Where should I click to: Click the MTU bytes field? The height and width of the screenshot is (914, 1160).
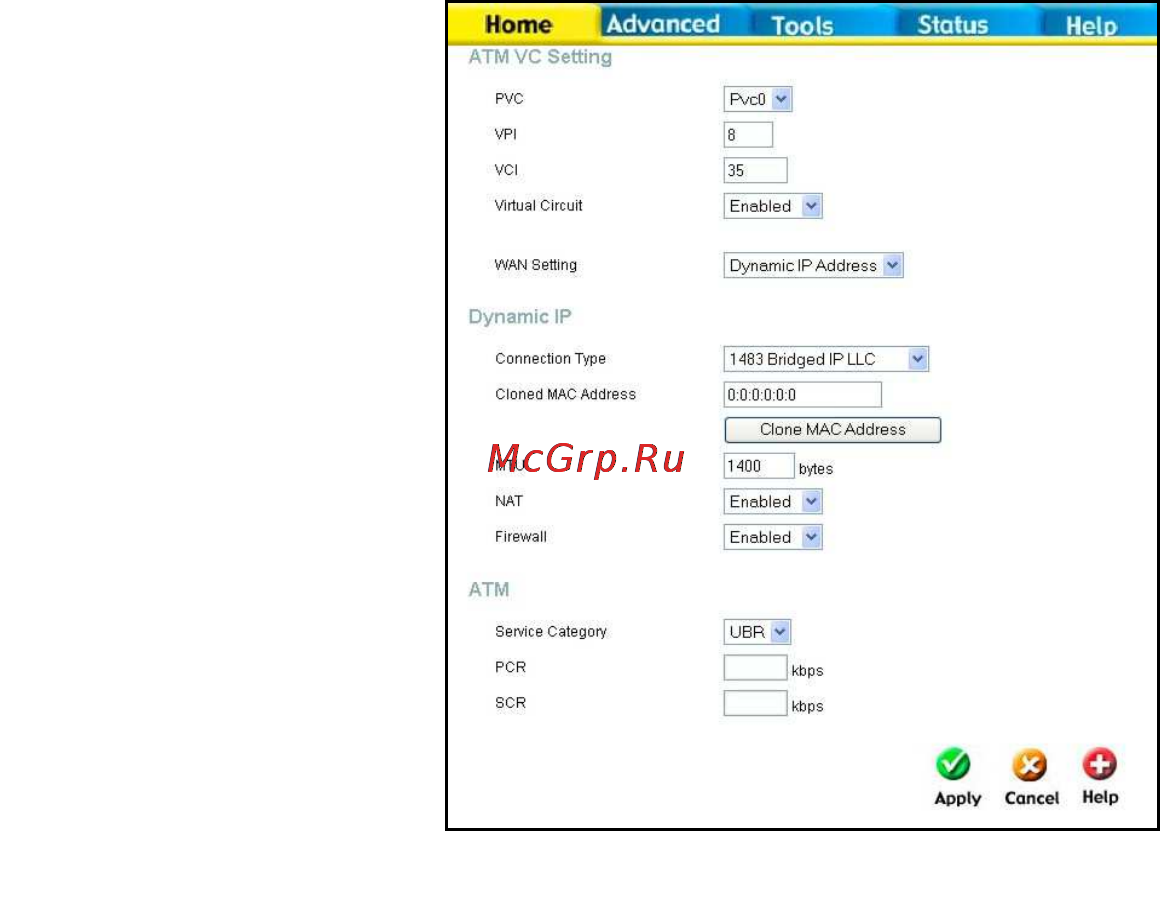pyautogui.click(x=759, y=466)
